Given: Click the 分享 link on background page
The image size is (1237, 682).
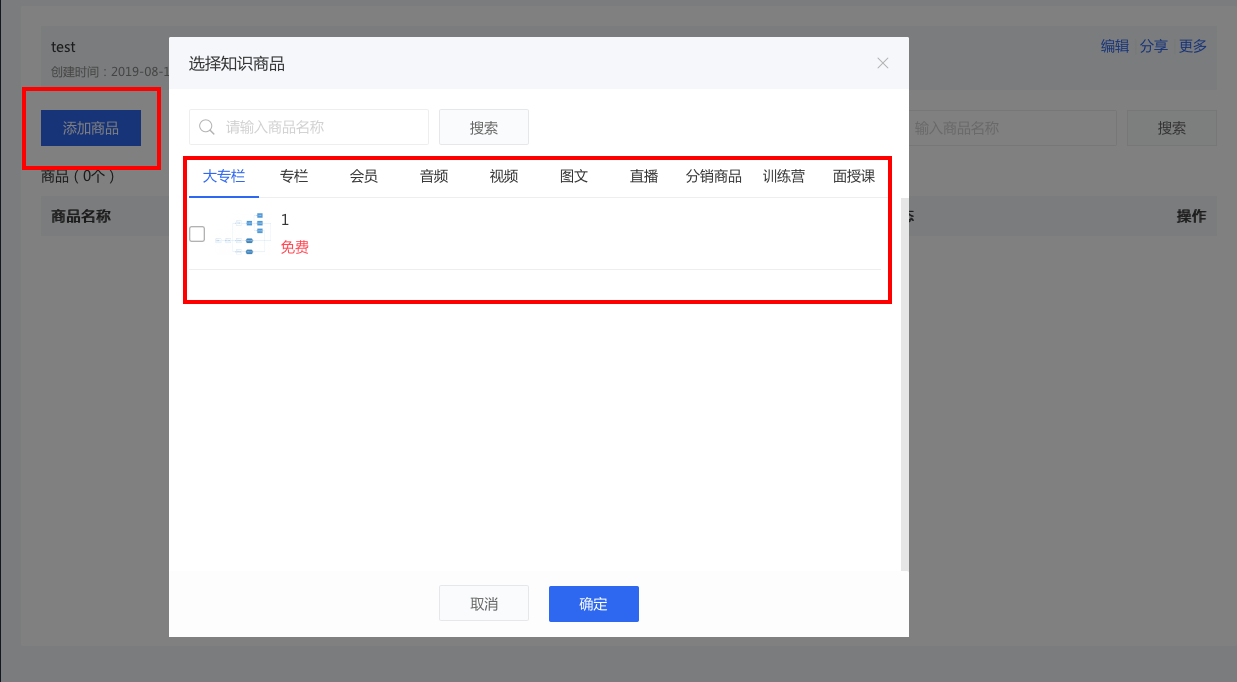Looking at the screenshot, I should coord(1154,45).
